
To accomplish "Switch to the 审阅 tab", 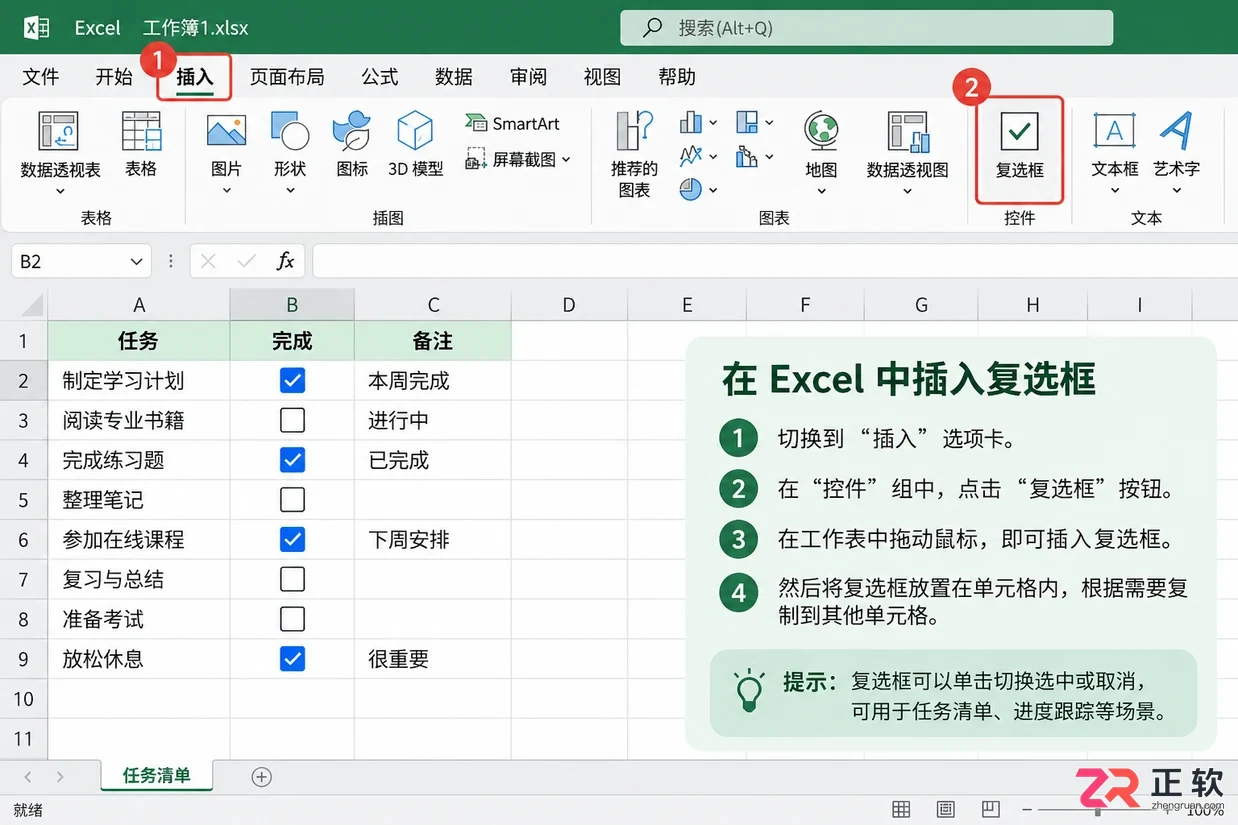I will pyautogui.click(x=528, y=77).
